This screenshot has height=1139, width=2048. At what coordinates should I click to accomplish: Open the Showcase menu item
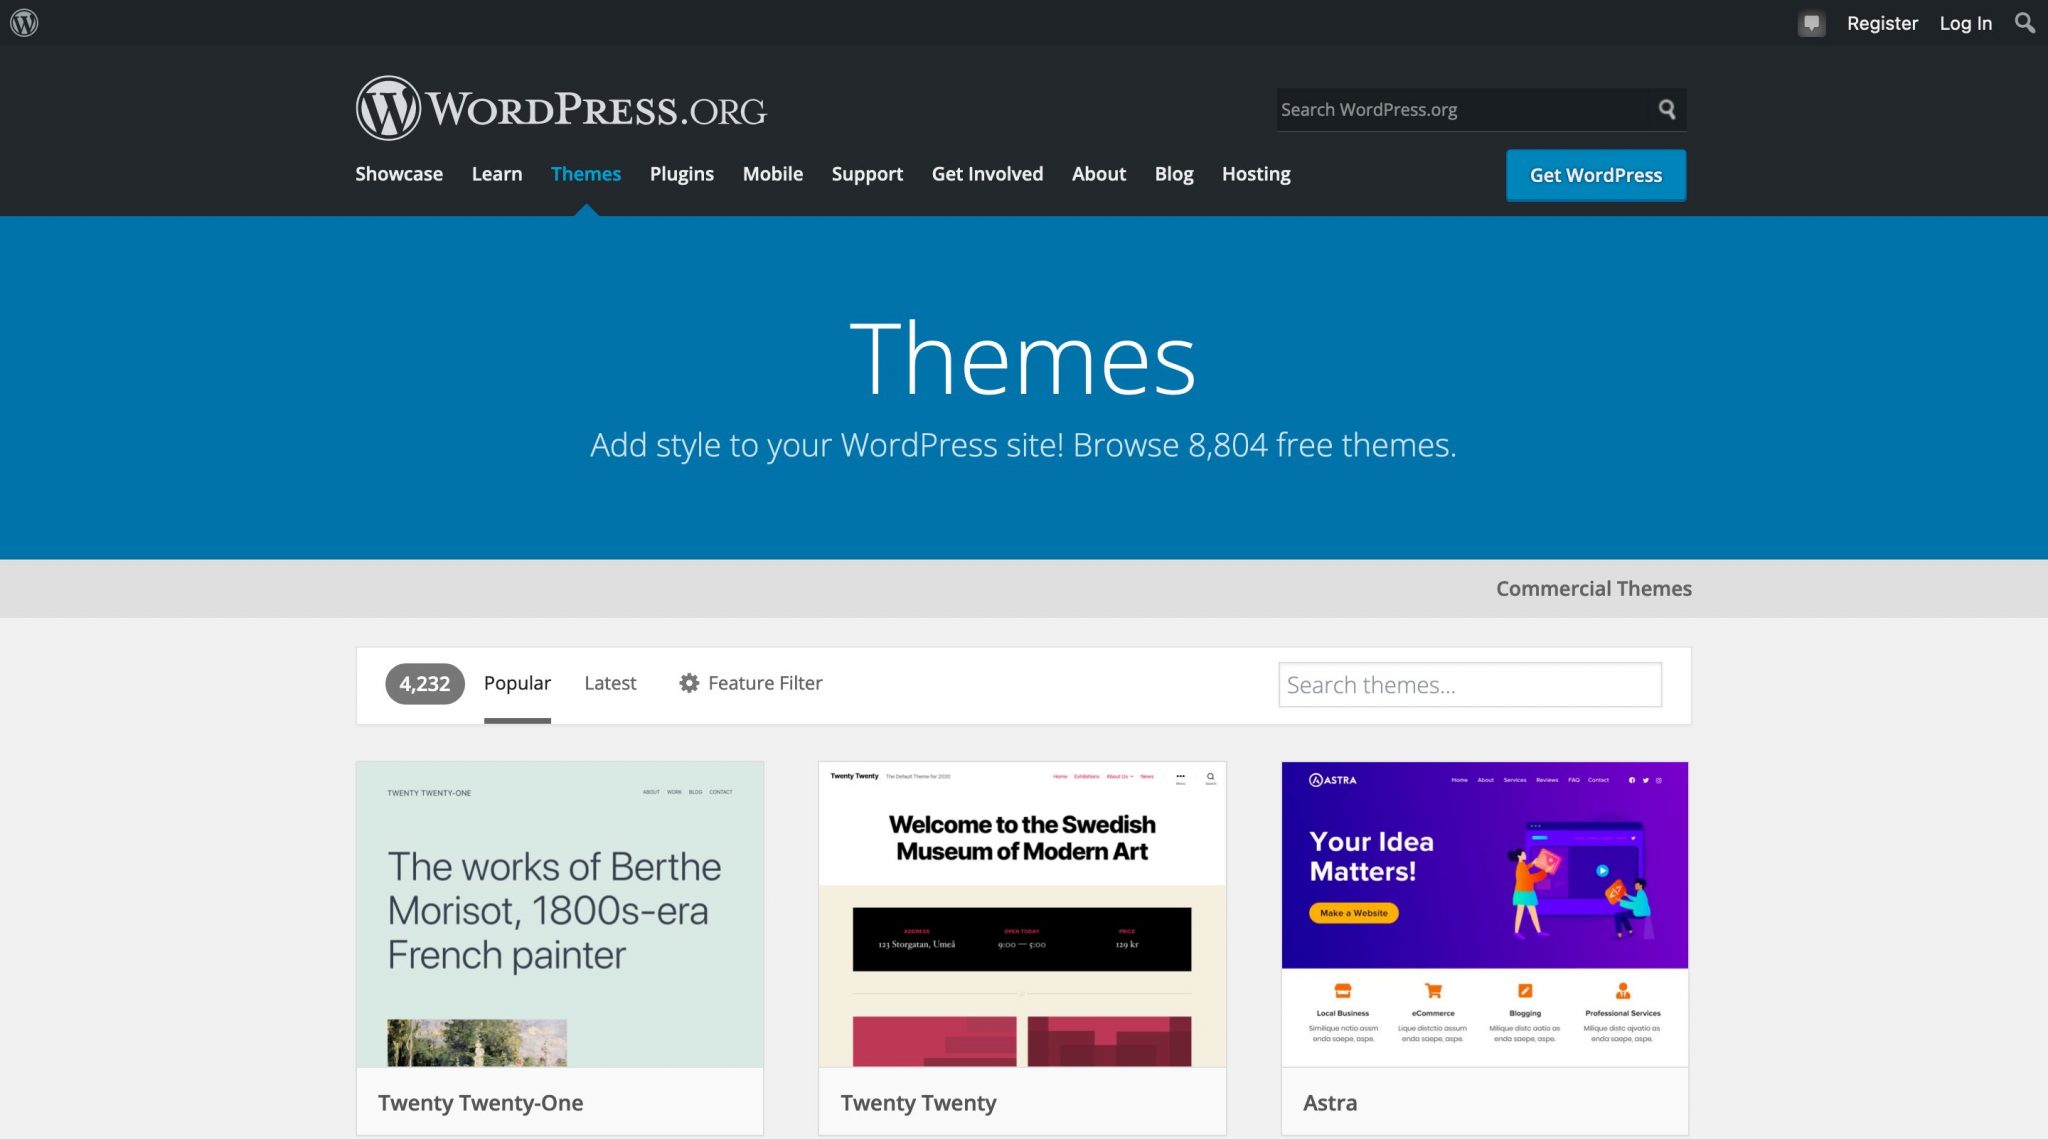point(399,174)
